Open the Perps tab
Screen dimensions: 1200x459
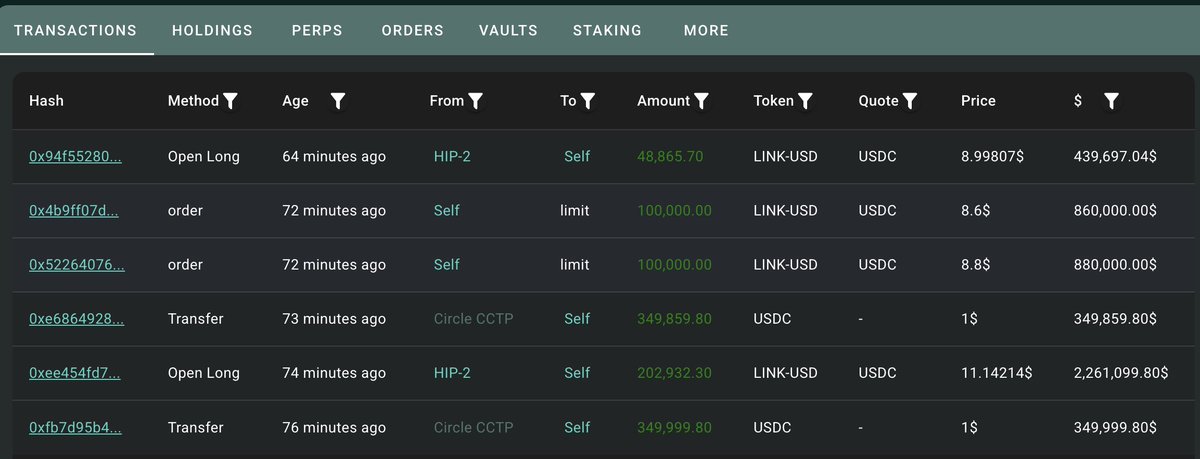[317, 30]
